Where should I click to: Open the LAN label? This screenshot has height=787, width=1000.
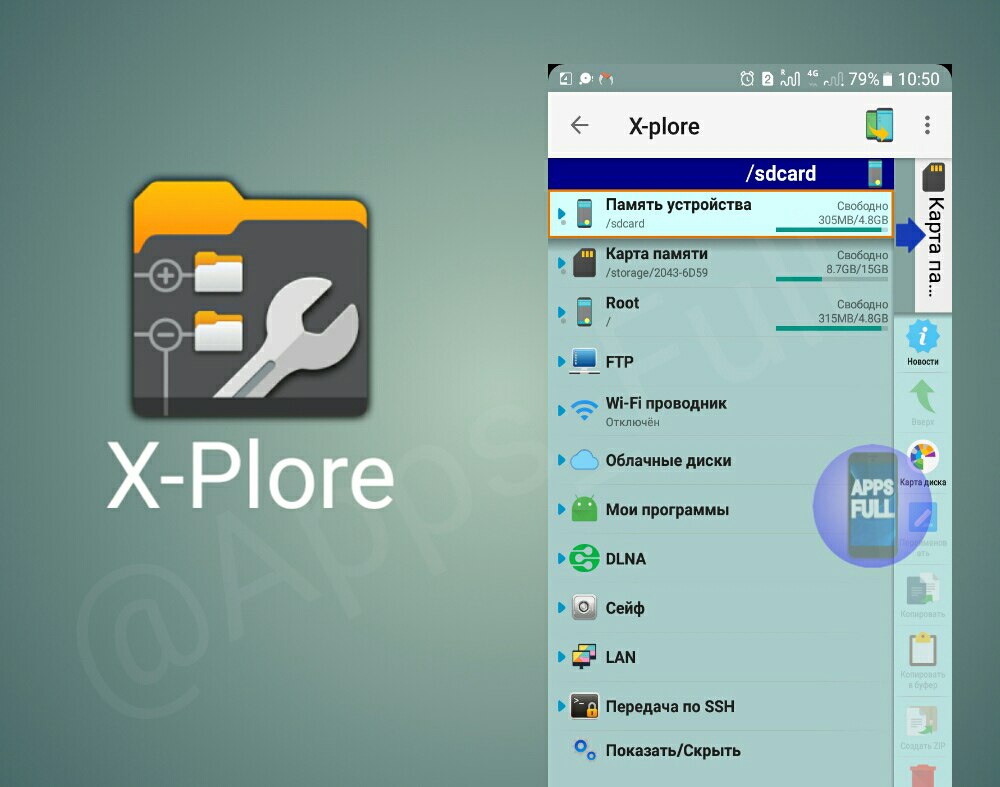click(621, 657)
